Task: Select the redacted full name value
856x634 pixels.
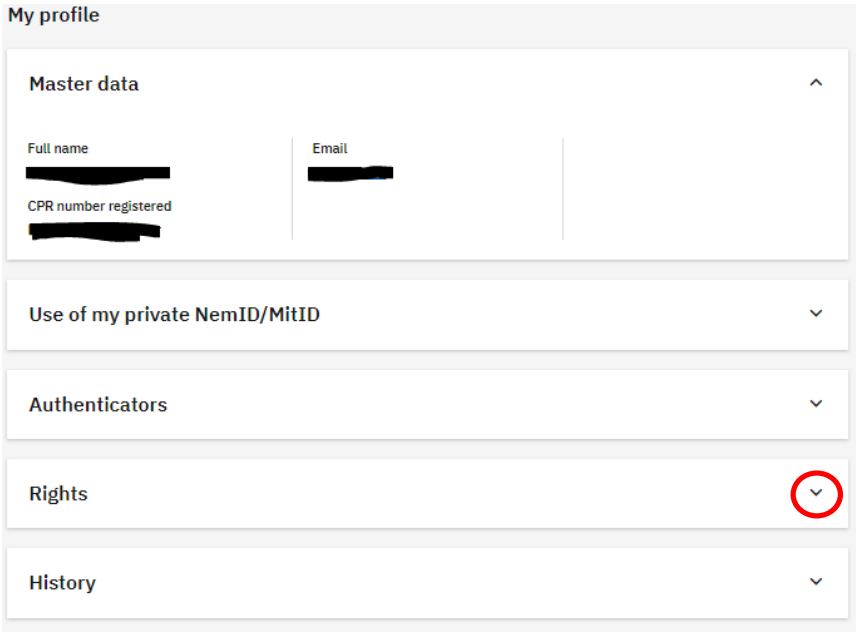Action: tap(99, 174)
